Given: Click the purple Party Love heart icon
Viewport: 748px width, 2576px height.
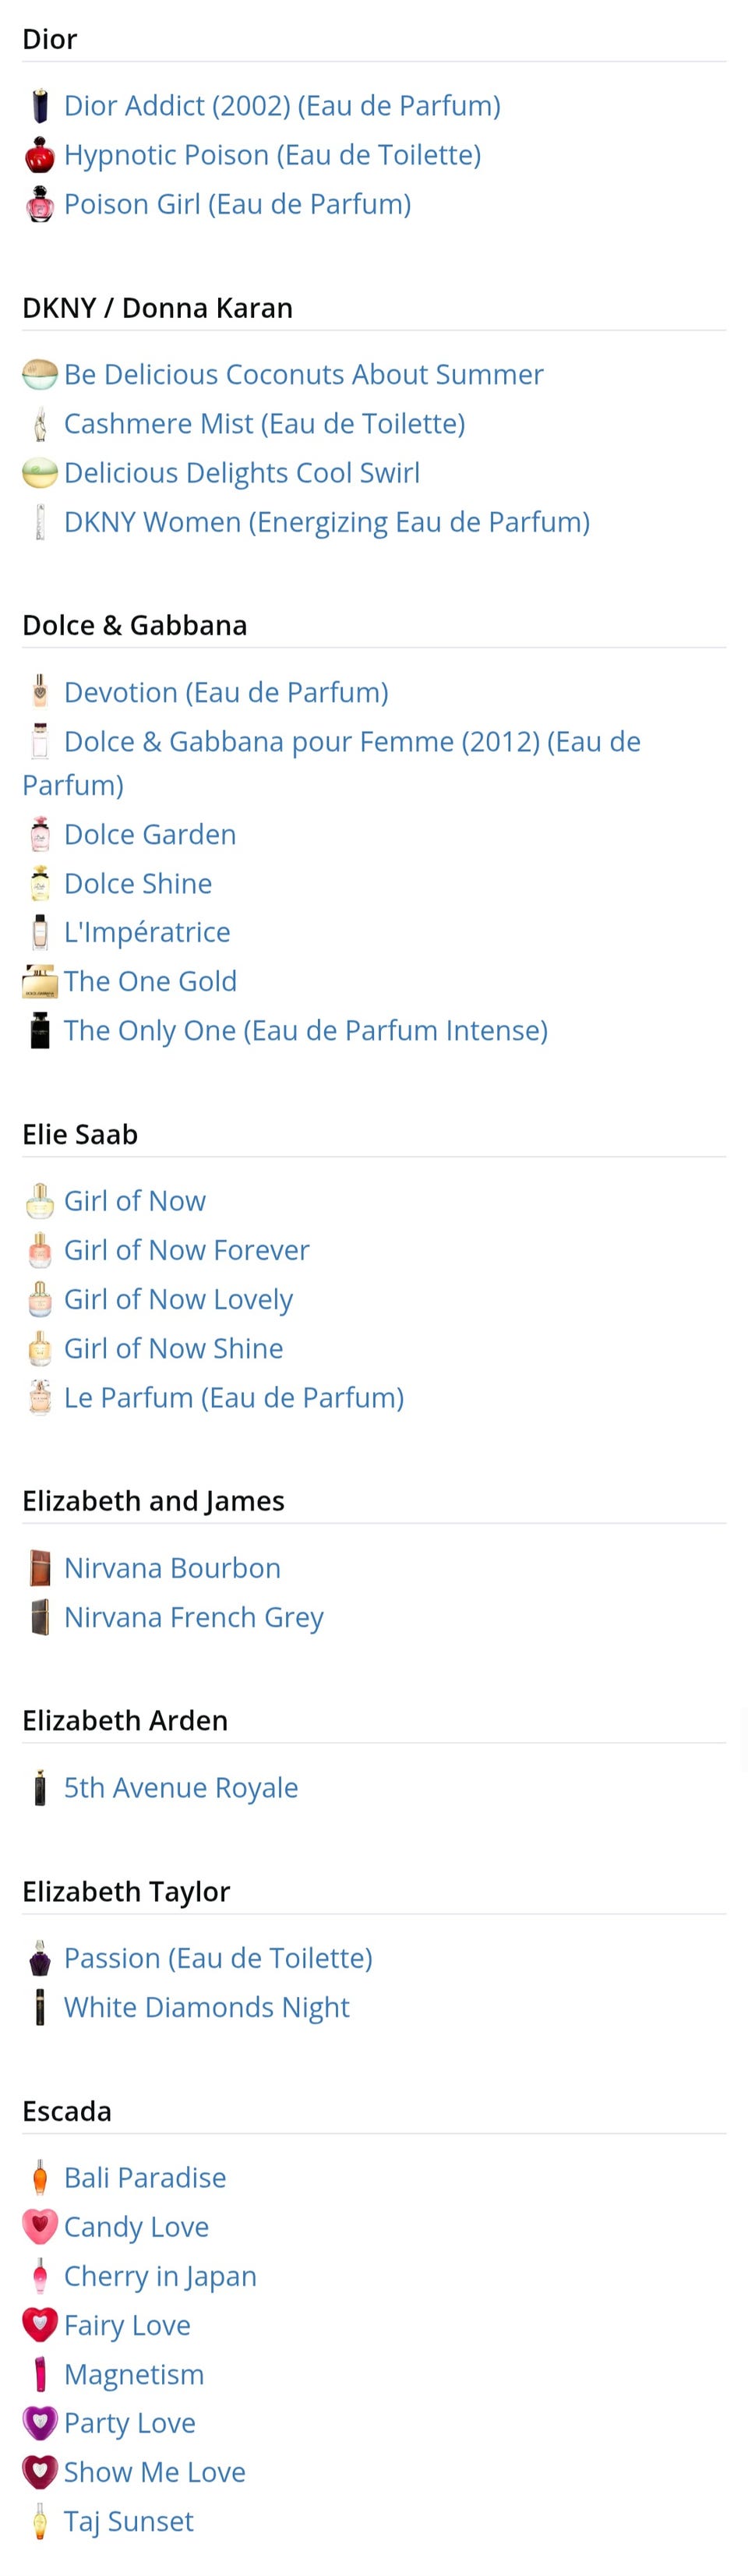Looking at the screenshot, I should (x=39, y=2422).
